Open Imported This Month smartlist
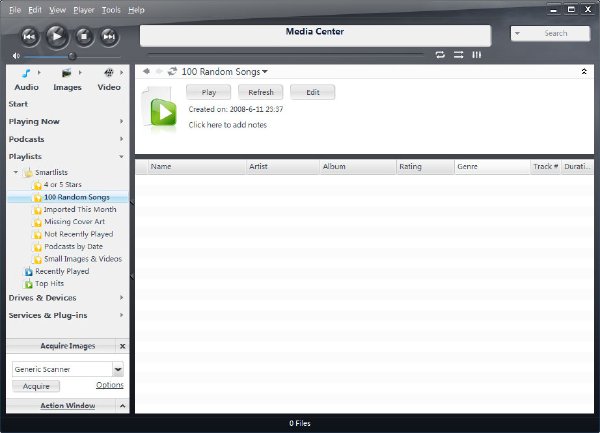600x433 pixels. click(x=80, y=210)
